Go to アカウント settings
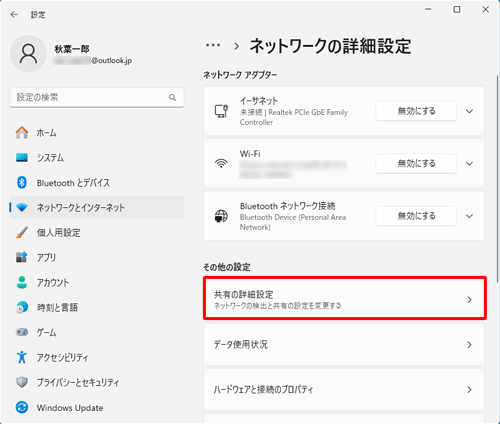The image size is (500, 424). [97, 282]
